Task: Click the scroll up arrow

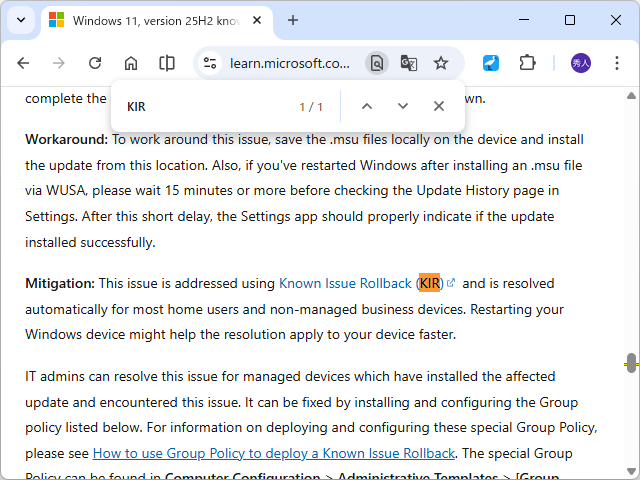Action: pyautogui.click(x=631, y=96)
